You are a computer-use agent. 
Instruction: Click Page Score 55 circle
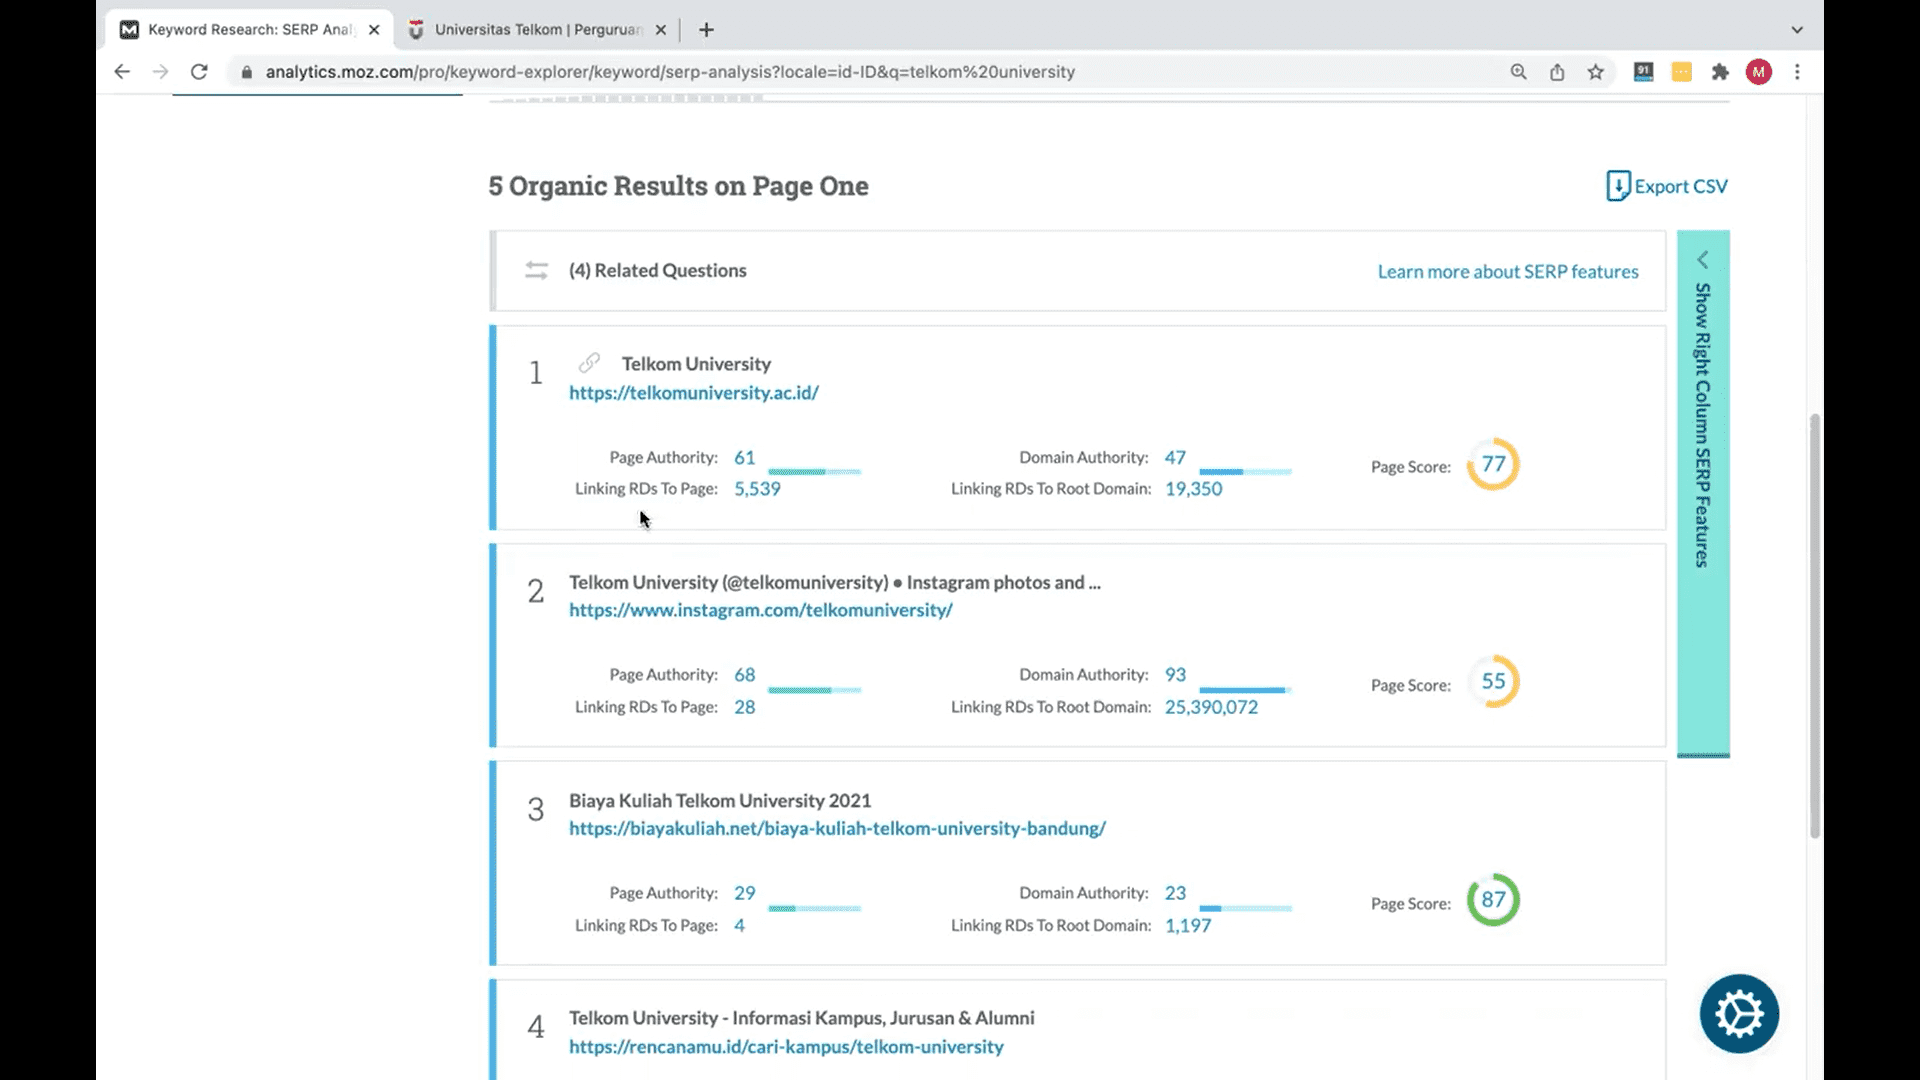(1493, 681)
